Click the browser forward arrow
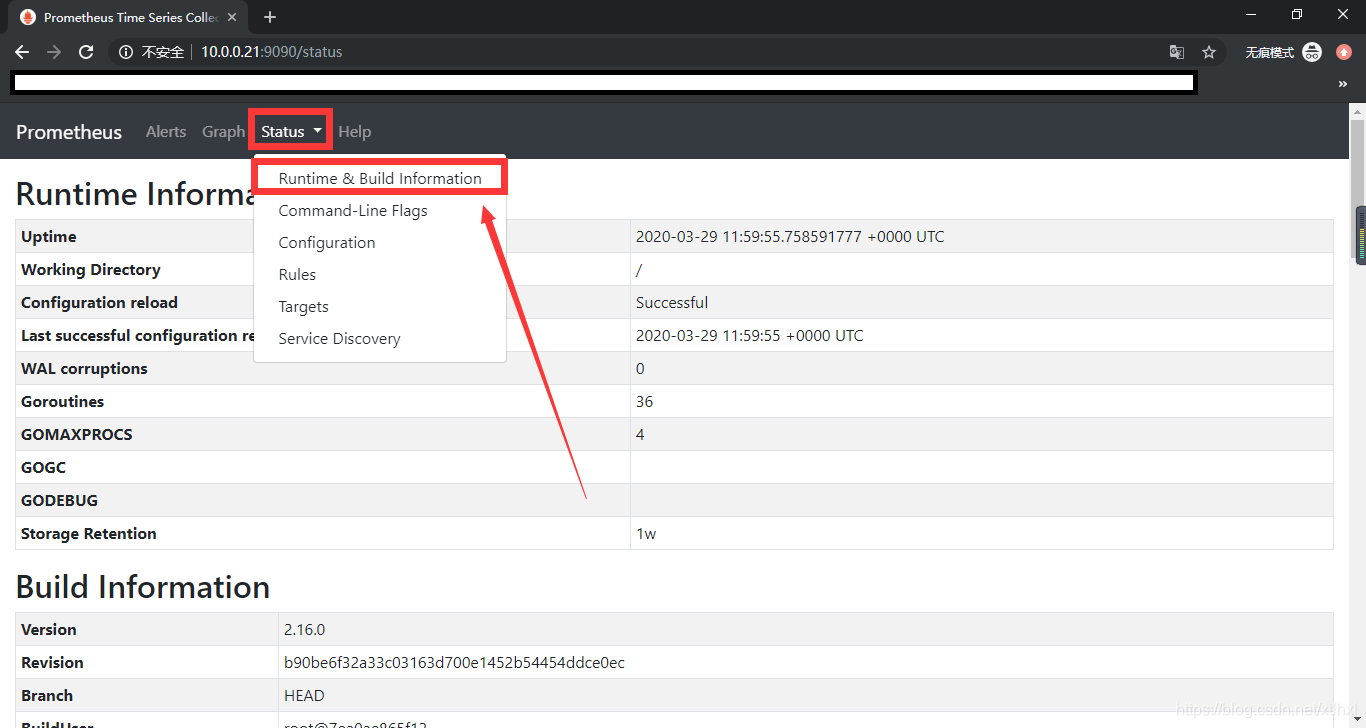 tap(54, 52)
